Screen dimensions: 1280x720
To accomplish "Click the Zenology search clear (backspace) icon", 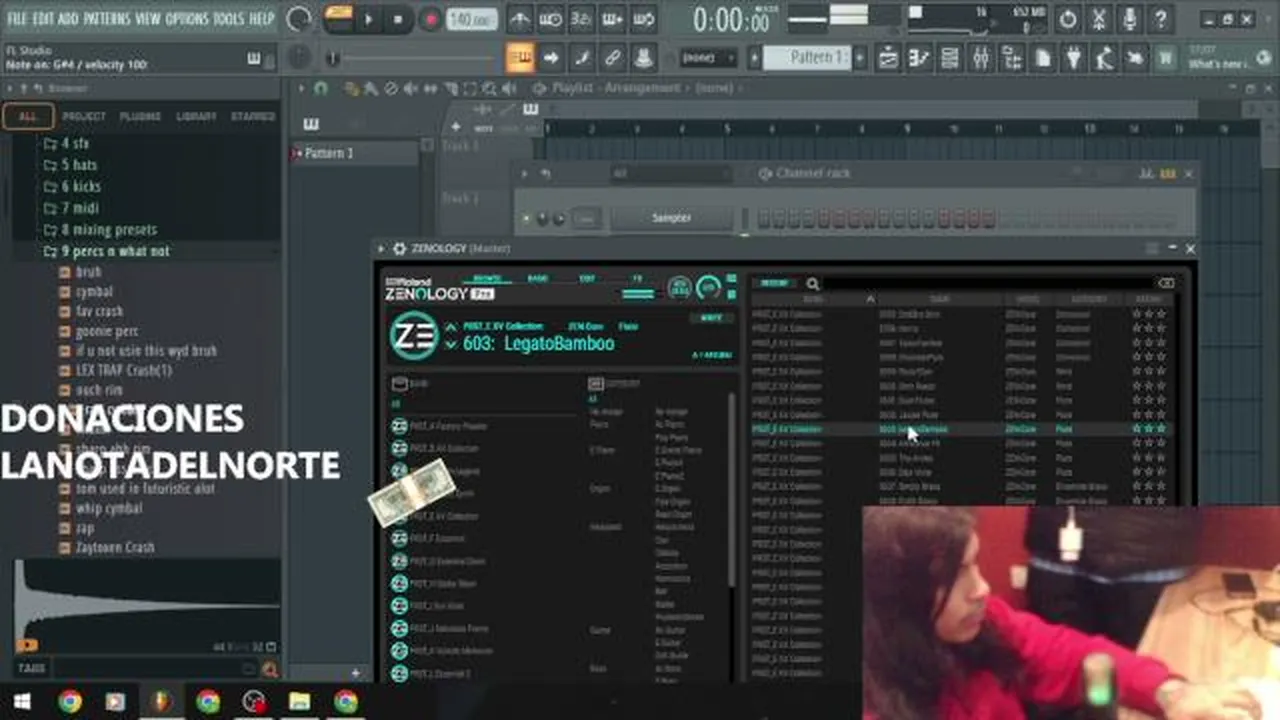I will click(1166, 284).
